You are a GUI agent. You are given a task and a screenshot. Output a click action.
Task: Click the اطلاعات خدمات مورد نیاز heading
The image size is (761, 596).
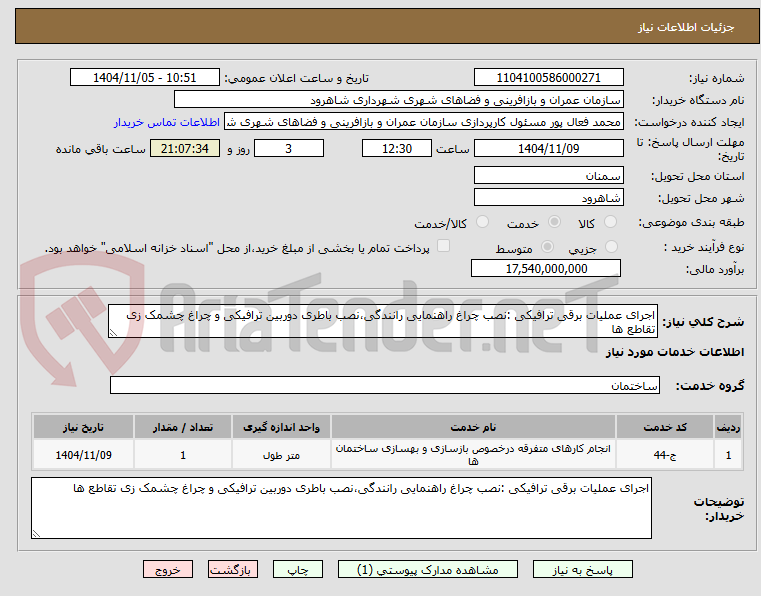point(675,352)
